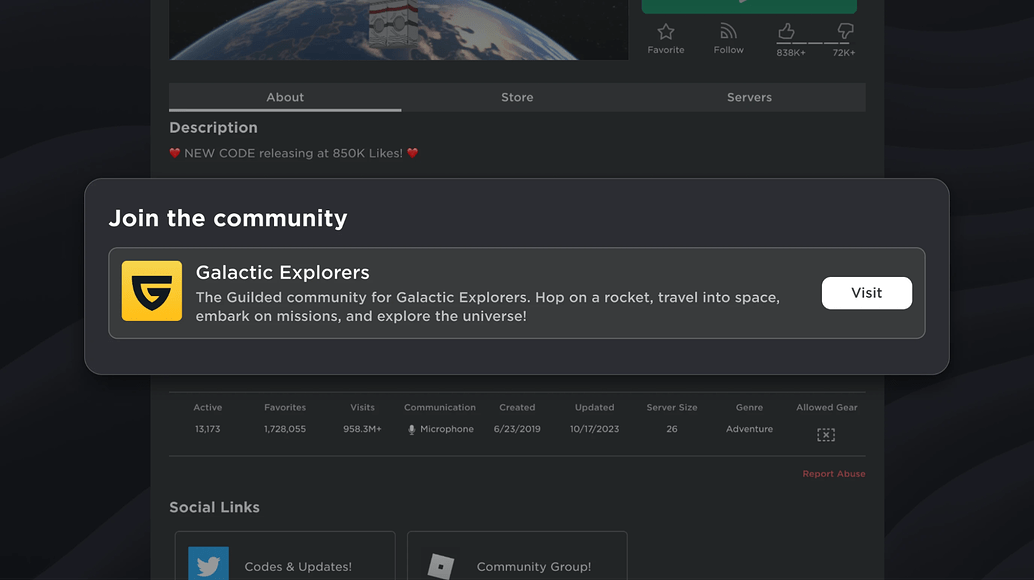This screenshot has height=580, width=1034.
Task: Select the Twitter bird icon under Social Links
Action: pos(207,564)
